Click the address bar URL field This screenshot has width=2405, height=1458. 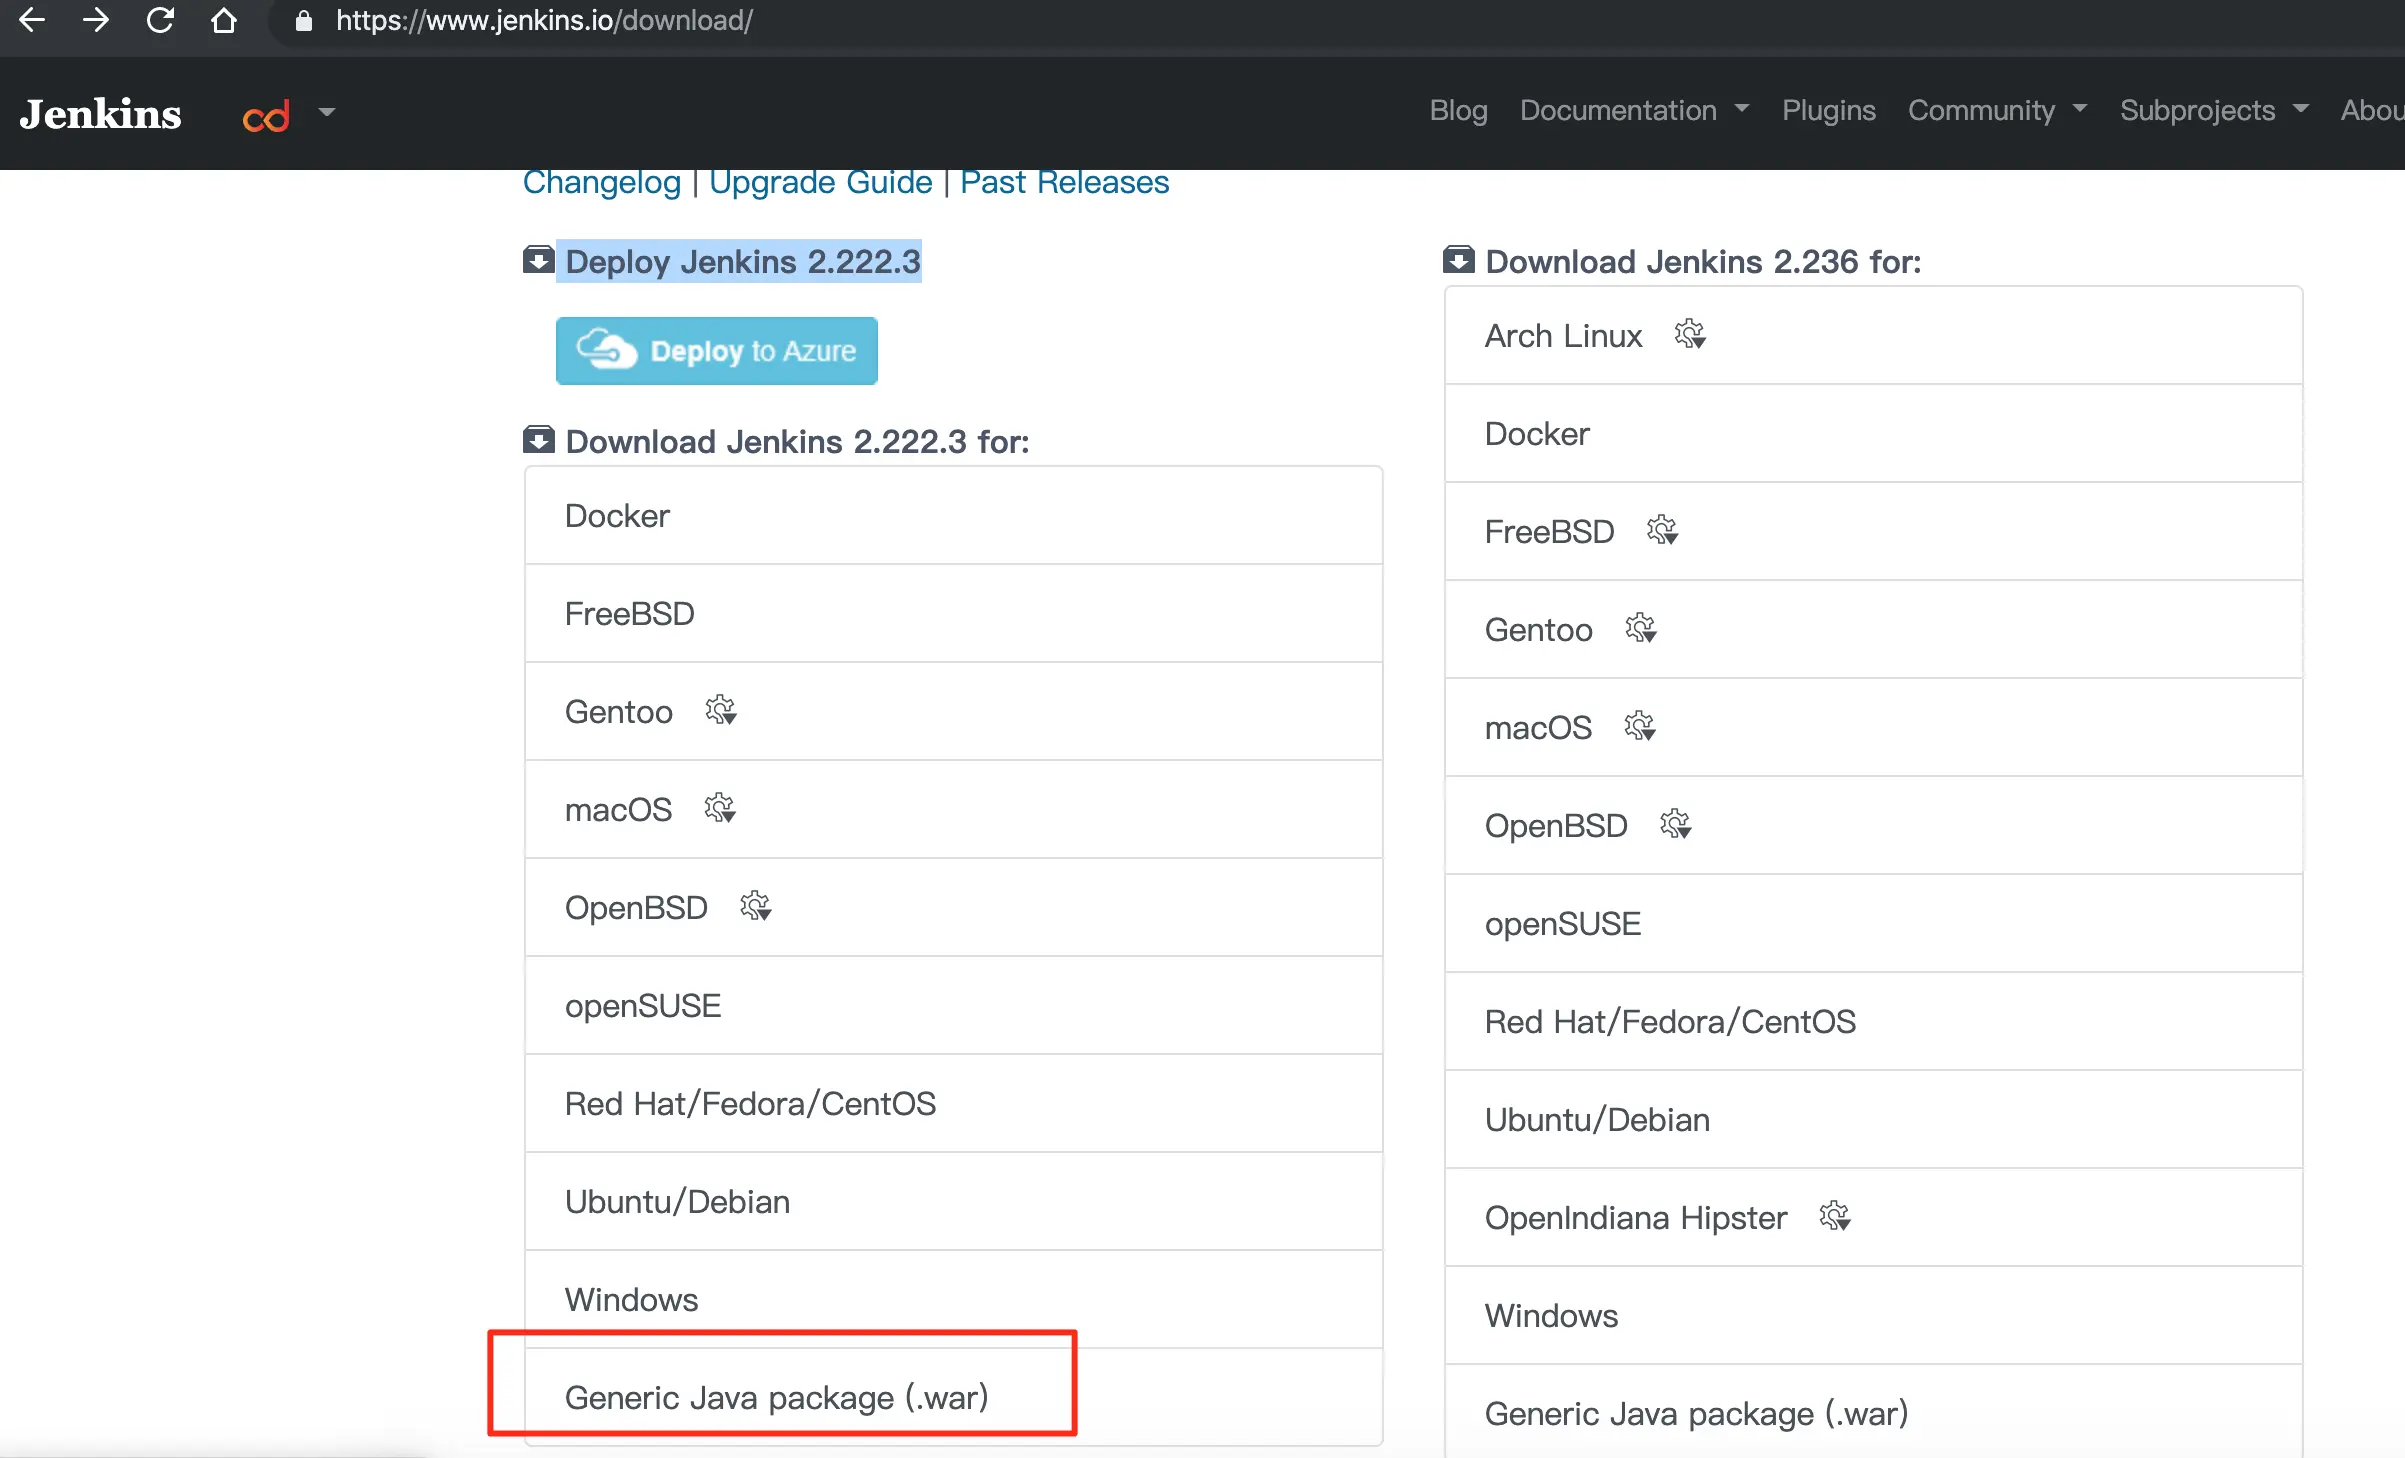tap(544, 20)
